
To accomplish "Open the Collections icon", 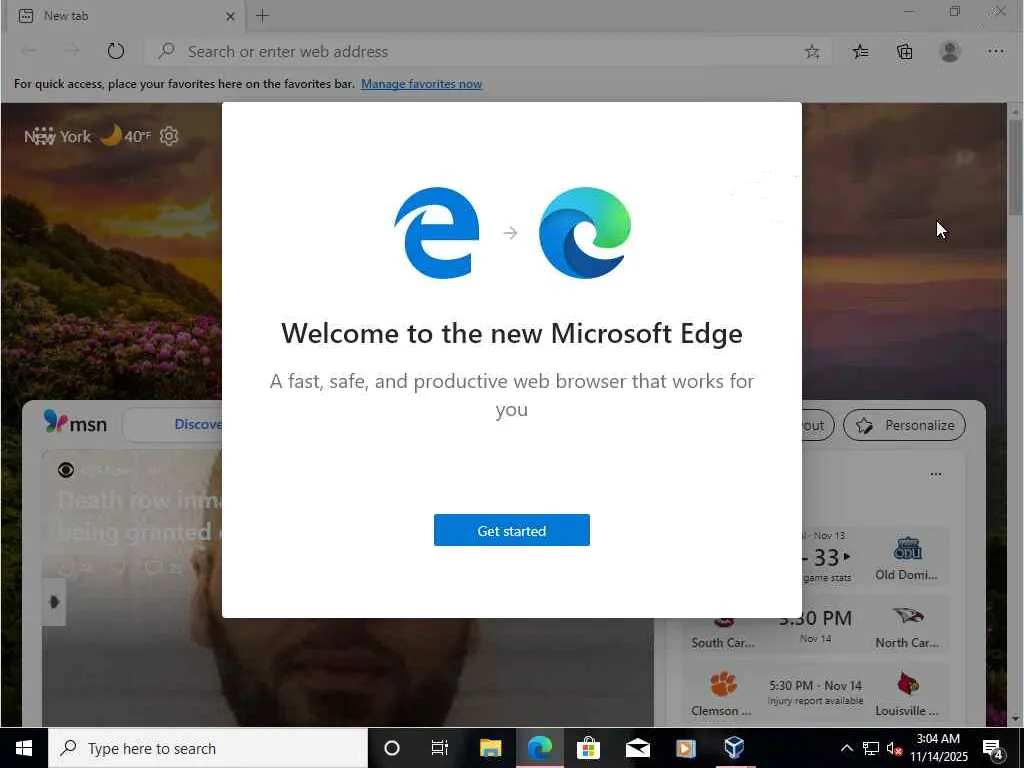I will coord(904,52).
